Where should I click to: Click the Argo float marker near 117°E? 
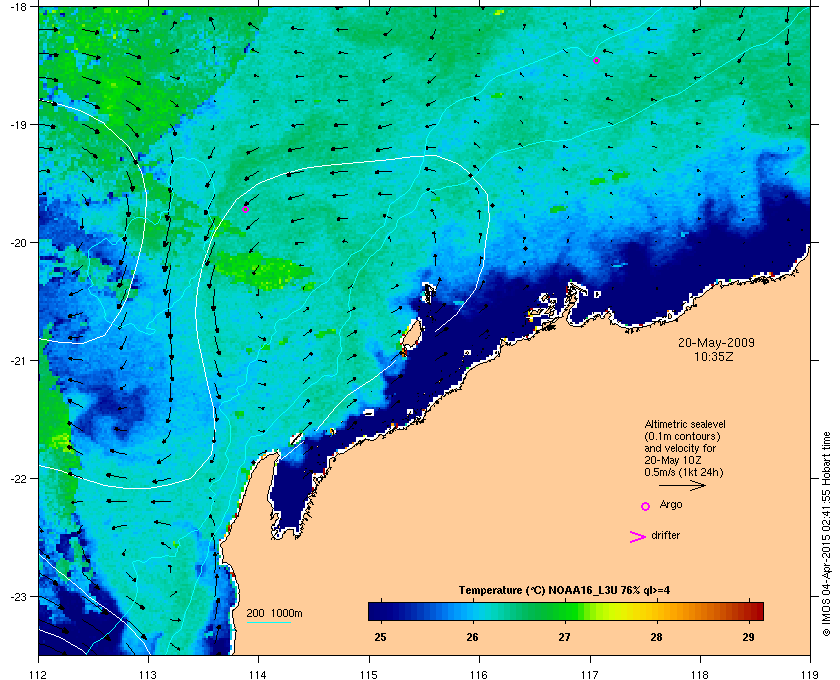coord(596,61)
